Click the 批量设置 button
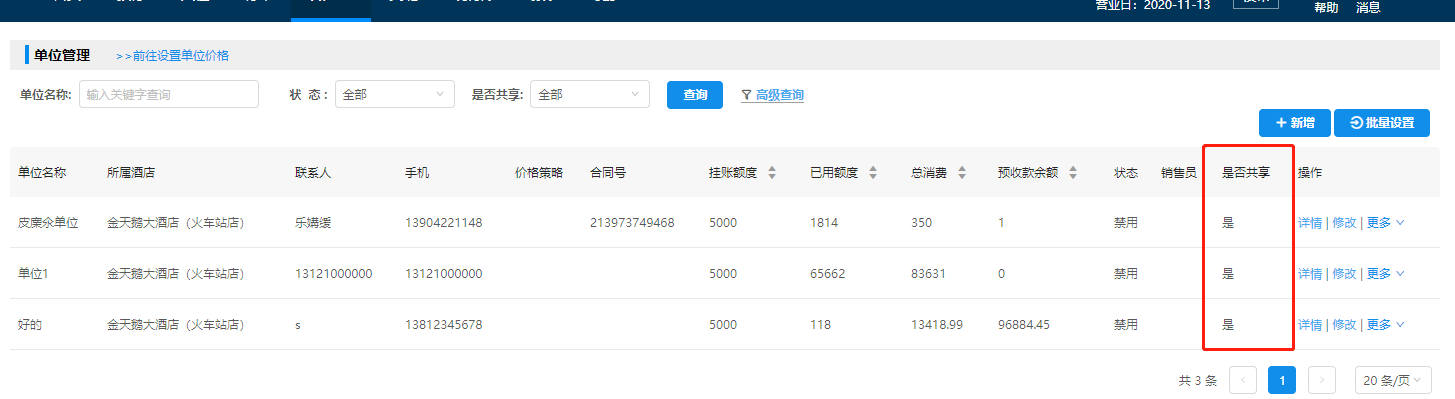 (x=1382, y=123)
